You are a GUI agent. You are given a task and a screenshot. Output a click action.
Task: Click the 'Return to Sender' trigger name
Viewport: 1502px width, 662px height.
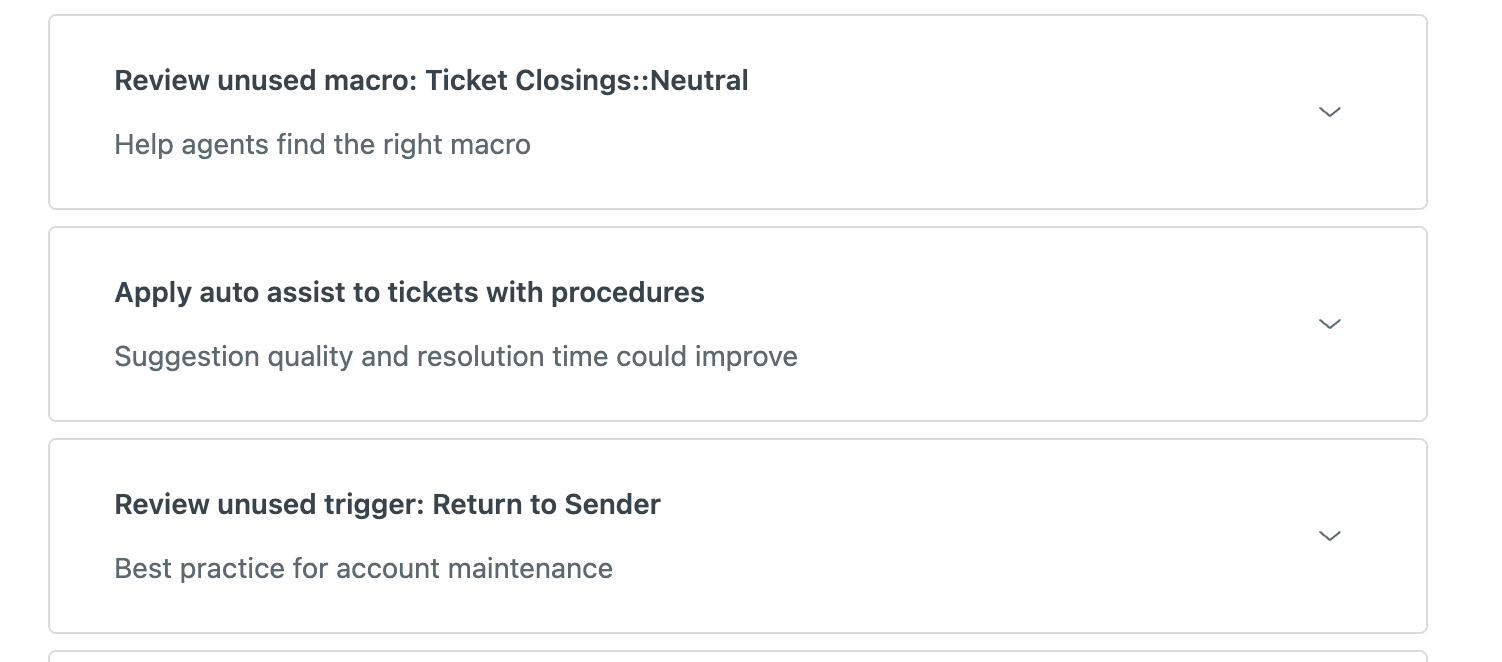point(546,505)
